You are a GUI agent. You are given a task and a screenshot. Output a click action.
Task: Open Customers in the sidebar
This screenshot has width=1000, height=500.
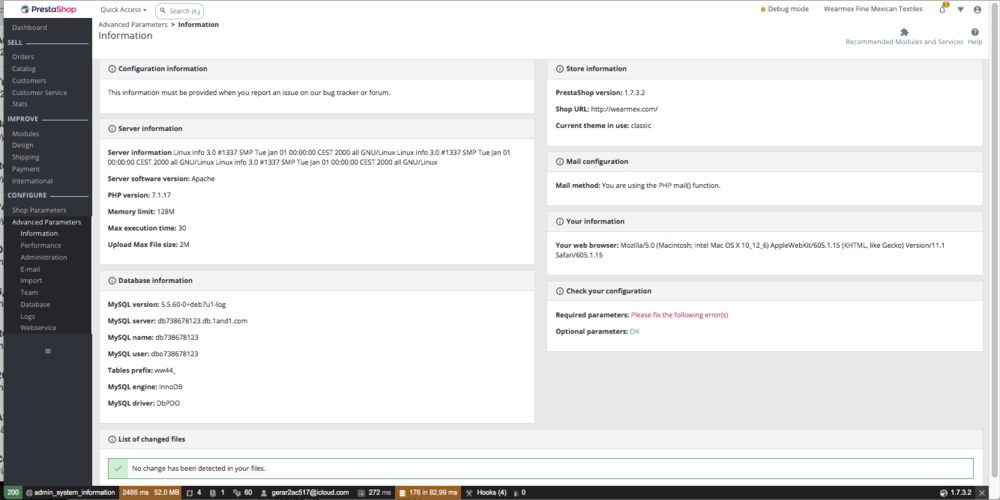tap(29, 80)
